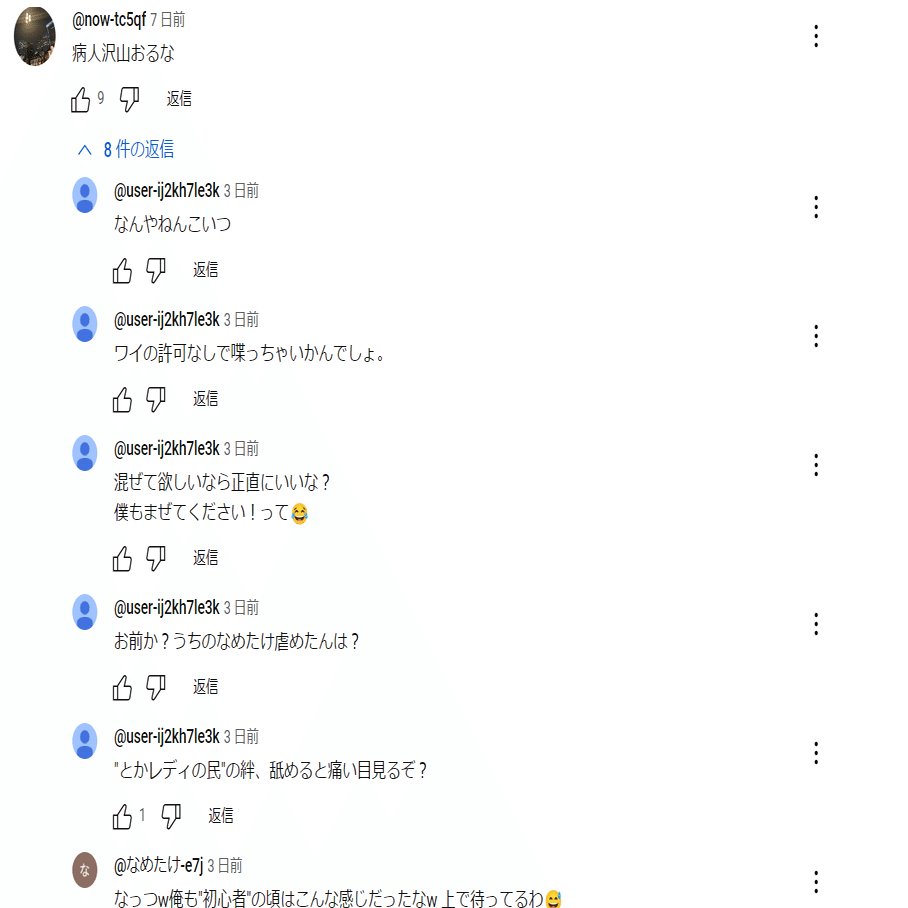Open options menu for the 'とかレディの民' reply
The image size is (908, 908).
click(x=816, y=753)
